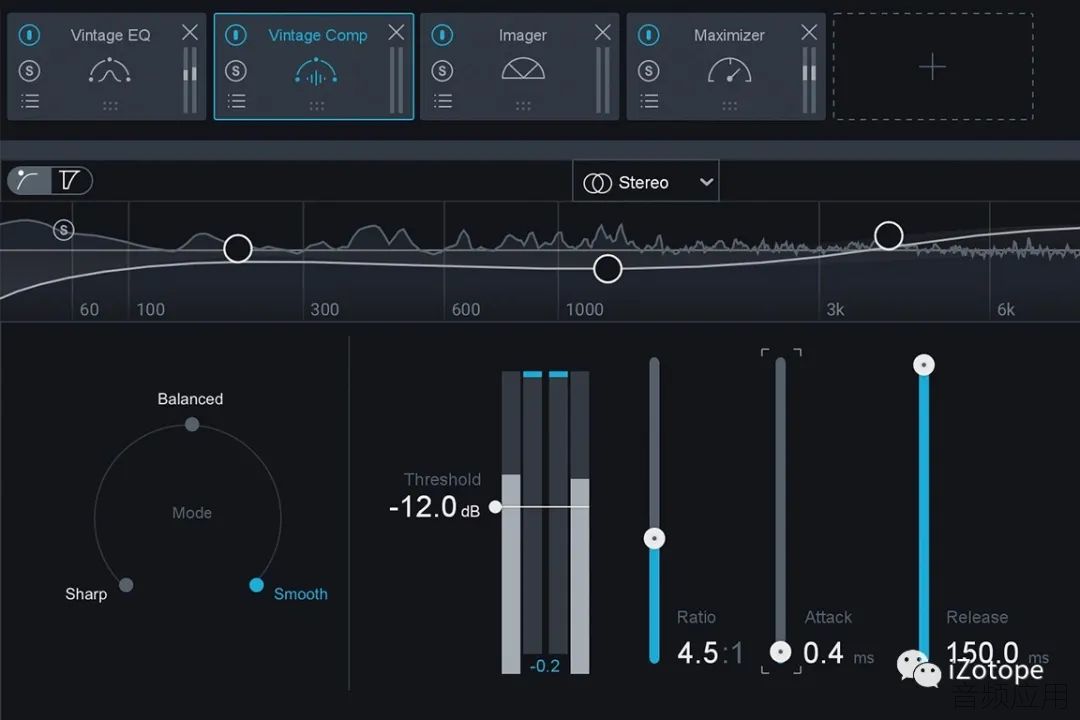The height and width of the screenshot is (720, 1080).
Task: Click the -0.2 gain reduction readout
Action: (x=545, y=666)
